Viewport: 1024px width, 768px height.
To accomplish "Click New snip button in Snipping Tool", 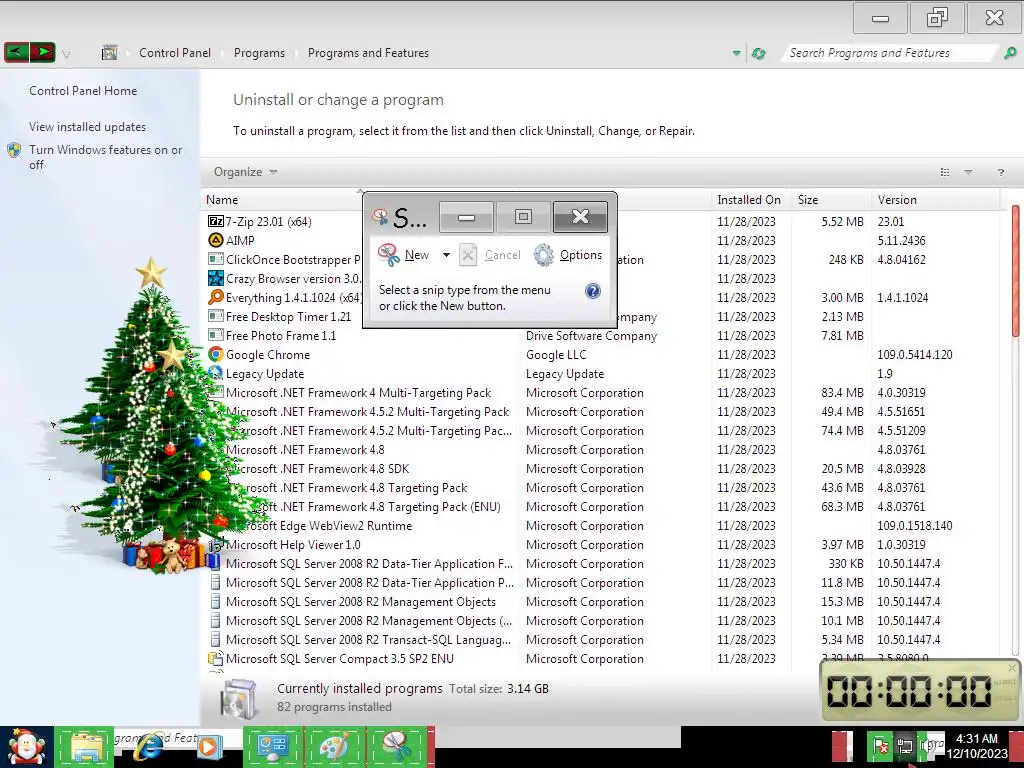I will (x=404, y=255).
